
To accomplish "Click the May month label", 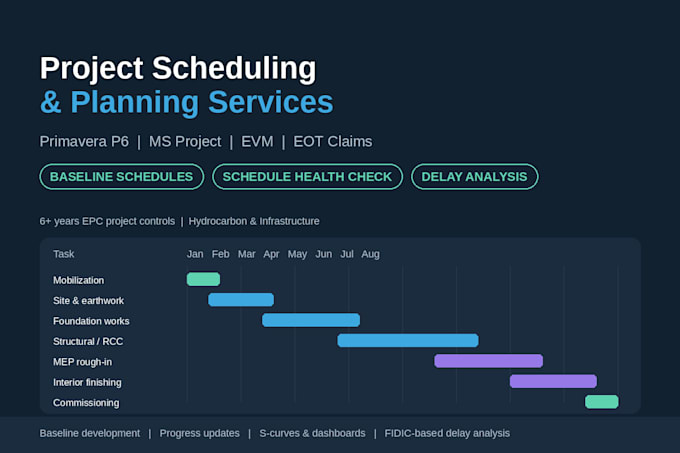I will coord(297,254).
